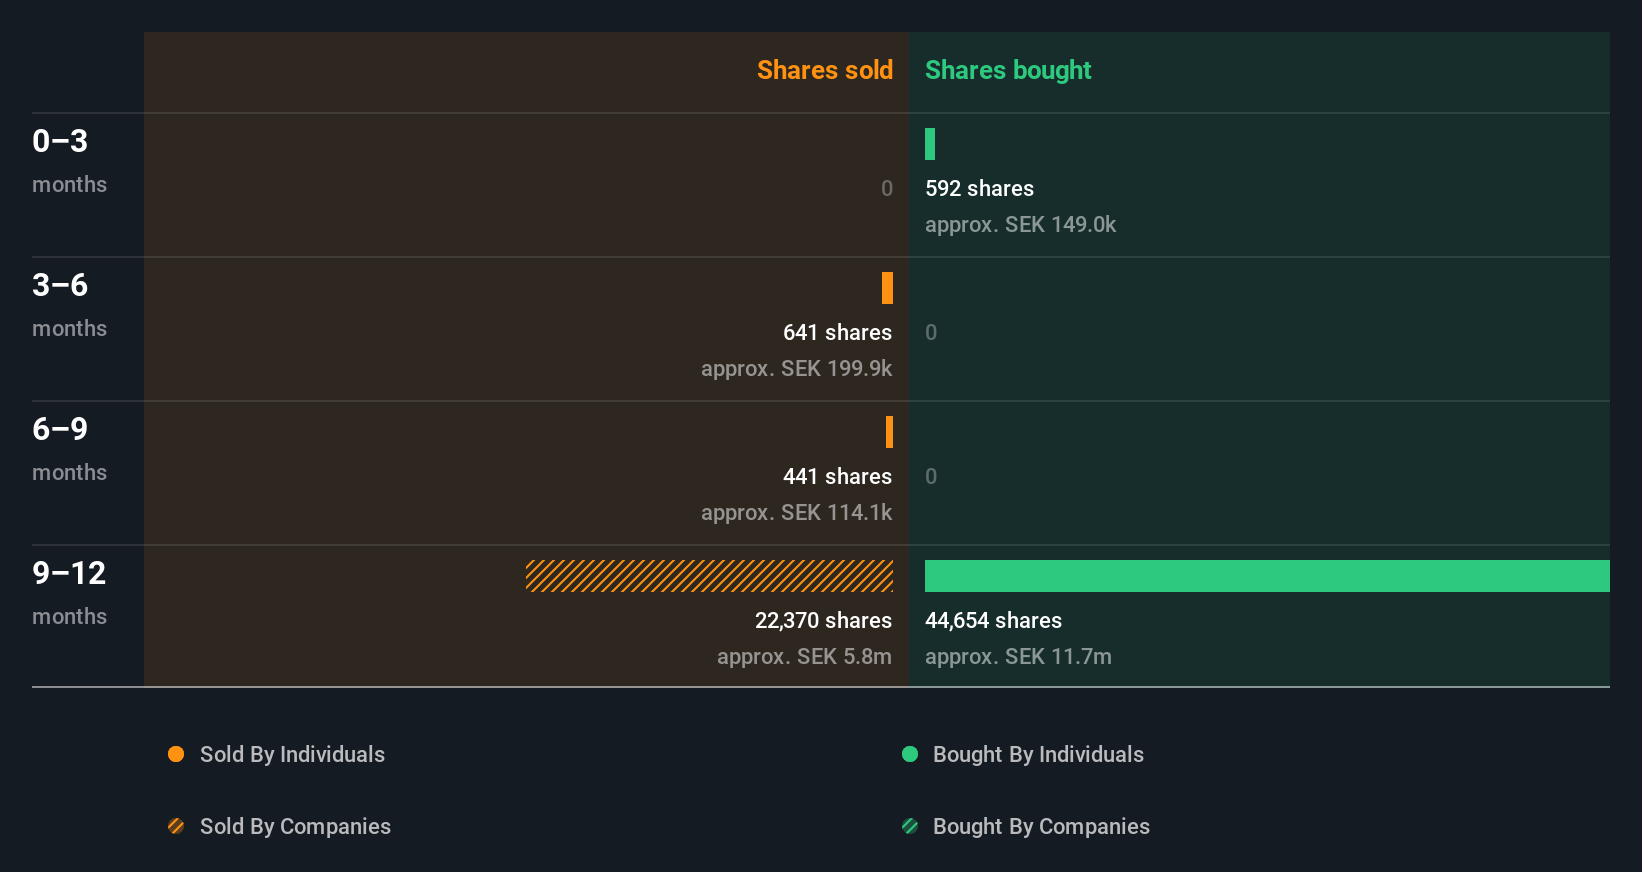
Task: Click the approx. SEK 114.1k text
Action: [796, 512]
